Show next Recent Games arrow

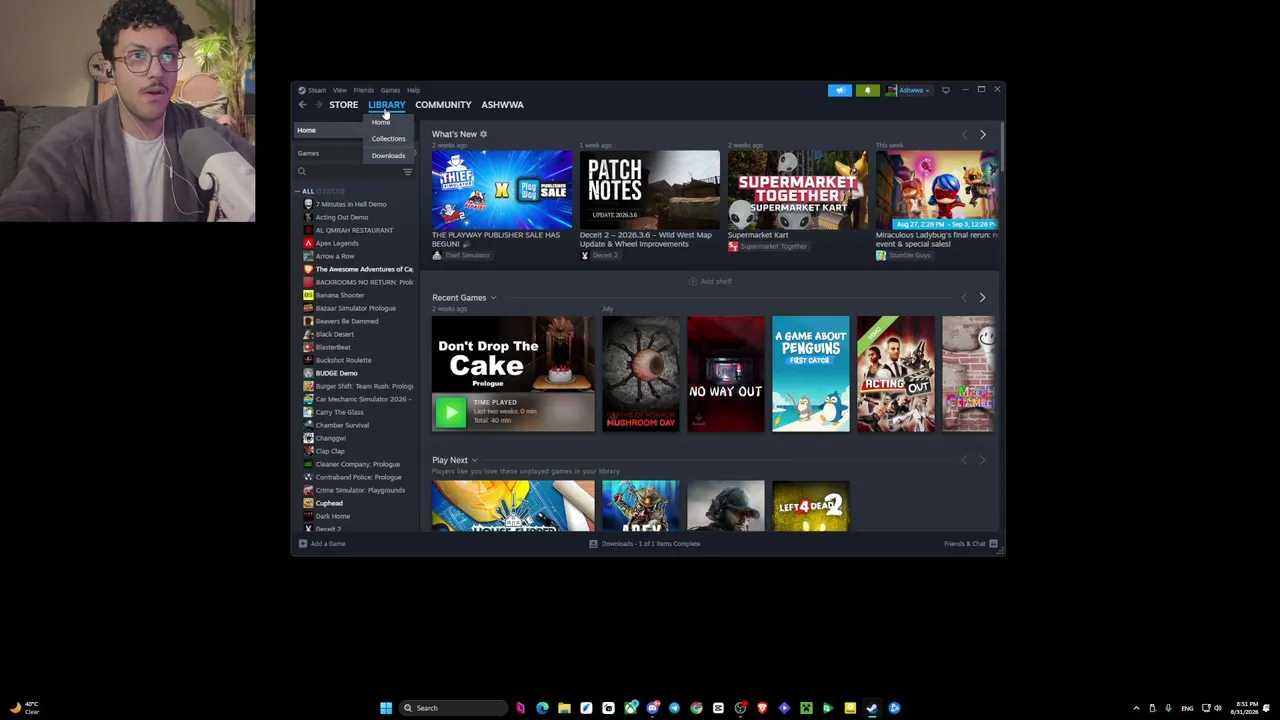[x=982, y=297]
